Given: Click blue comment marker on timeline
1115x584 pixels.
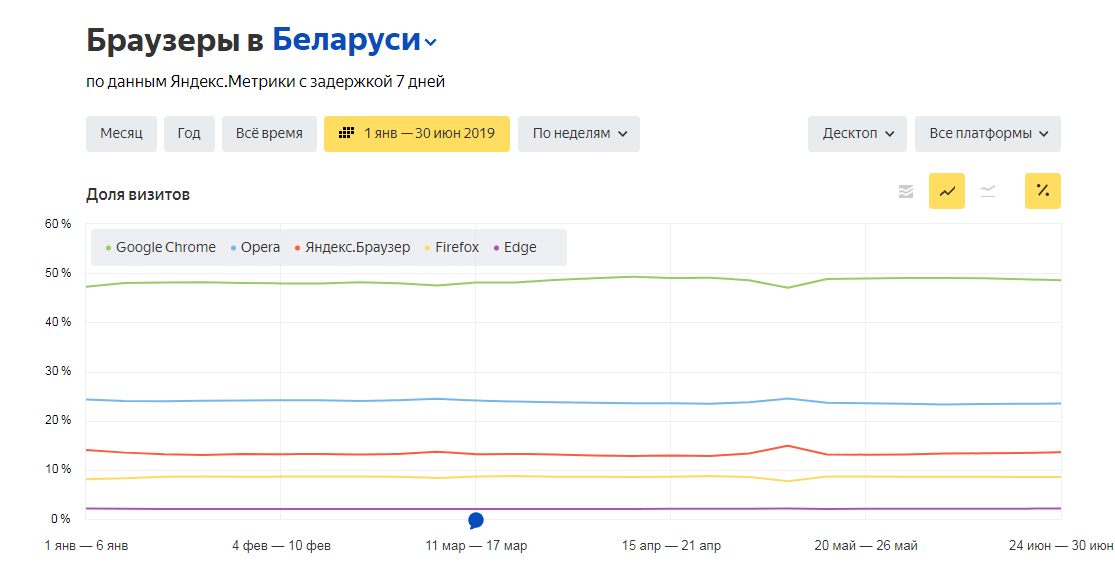Looking at the screenshot, I should [x=476, y=520].
